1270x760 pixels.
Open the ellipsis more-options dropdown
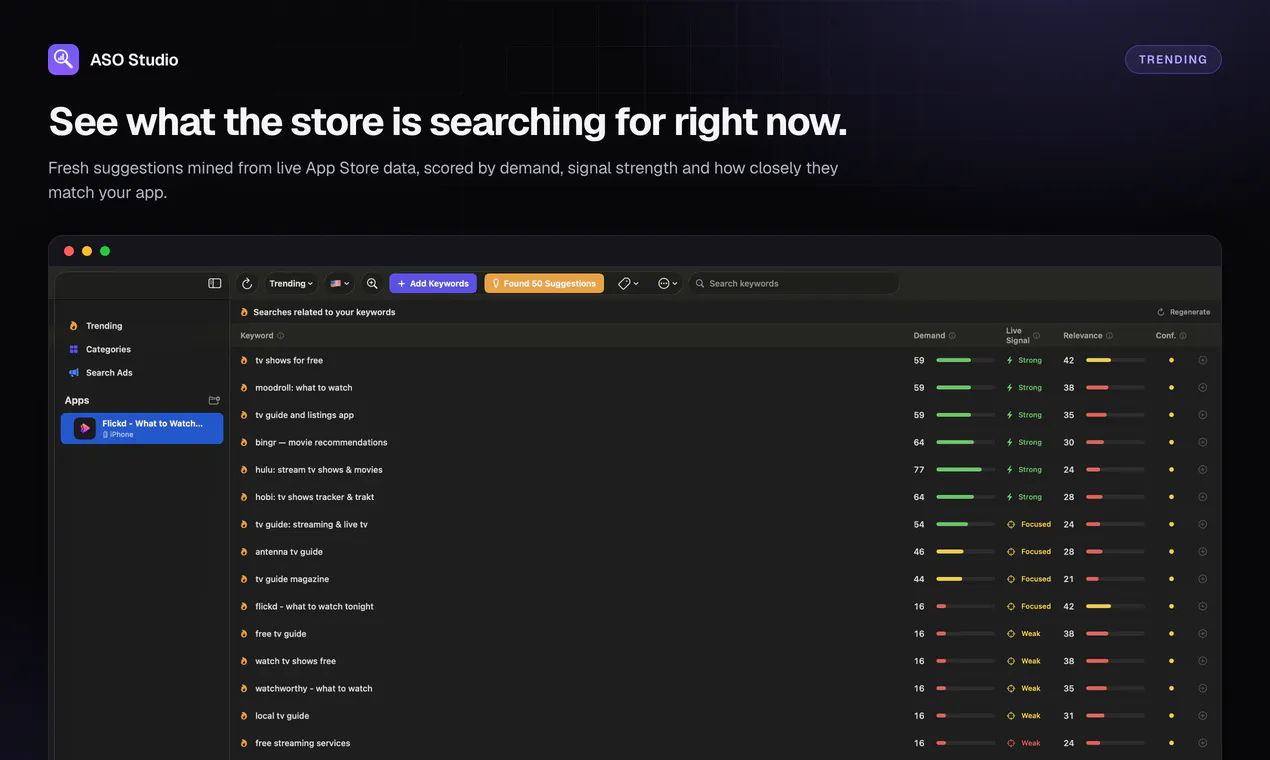tap(668, 283)
